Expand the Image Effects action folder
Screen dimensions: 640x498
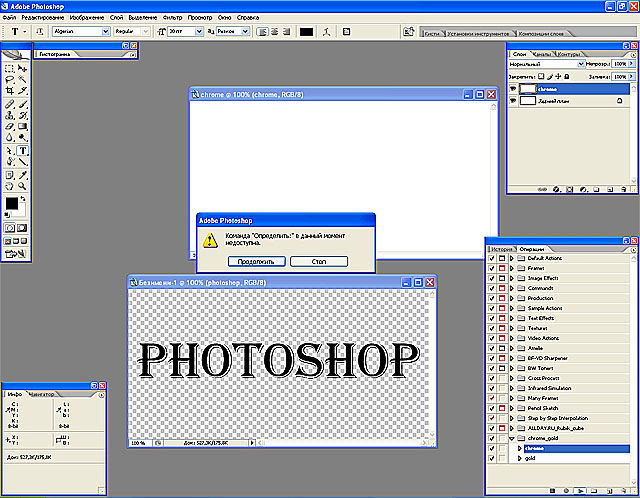(512, 278)
